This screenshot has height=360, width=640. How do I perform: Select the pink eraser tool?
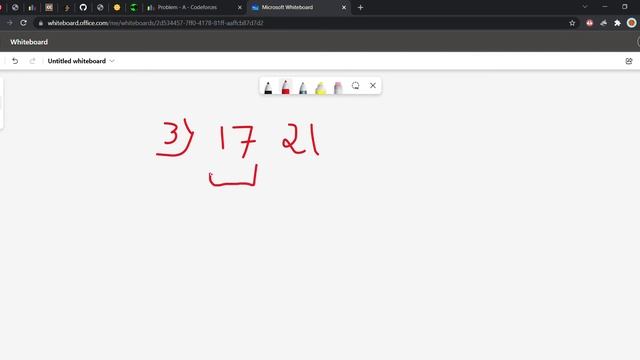tap(338, 87)
